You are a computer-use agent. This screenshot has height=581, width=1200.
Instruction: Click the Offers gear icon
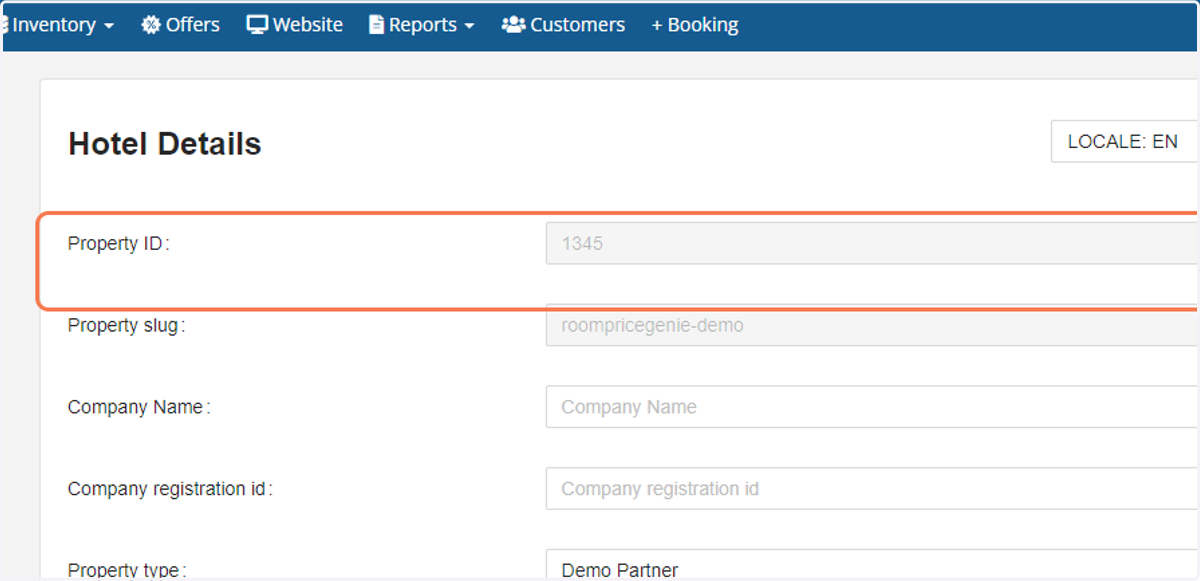[x=151, y=25]
